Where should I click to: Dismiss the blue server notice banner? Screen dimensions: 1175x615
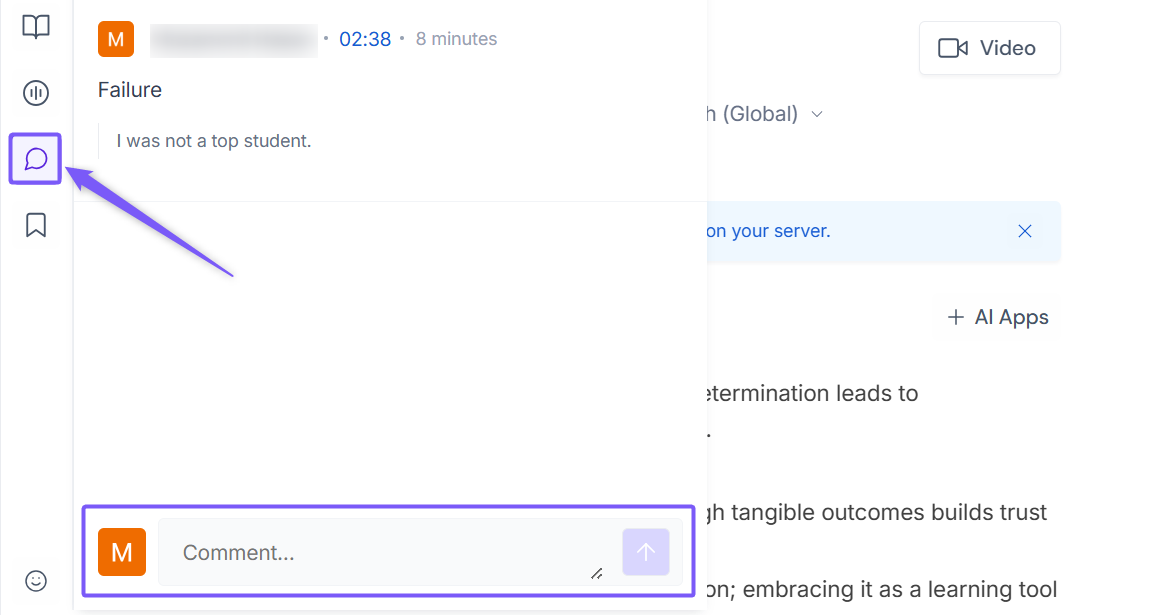(x=1024, y=231)
